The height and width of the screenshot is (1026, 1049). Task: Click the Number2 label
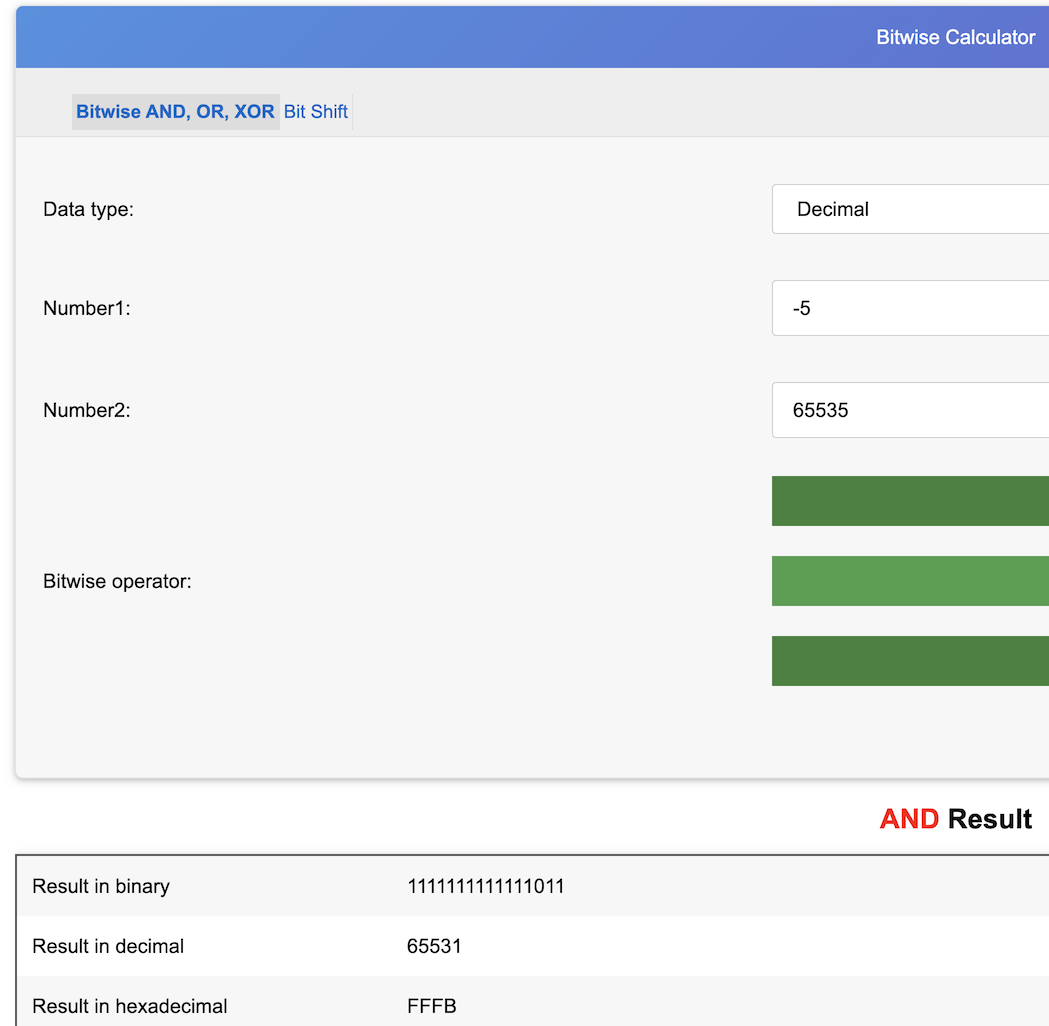point(87,410)
